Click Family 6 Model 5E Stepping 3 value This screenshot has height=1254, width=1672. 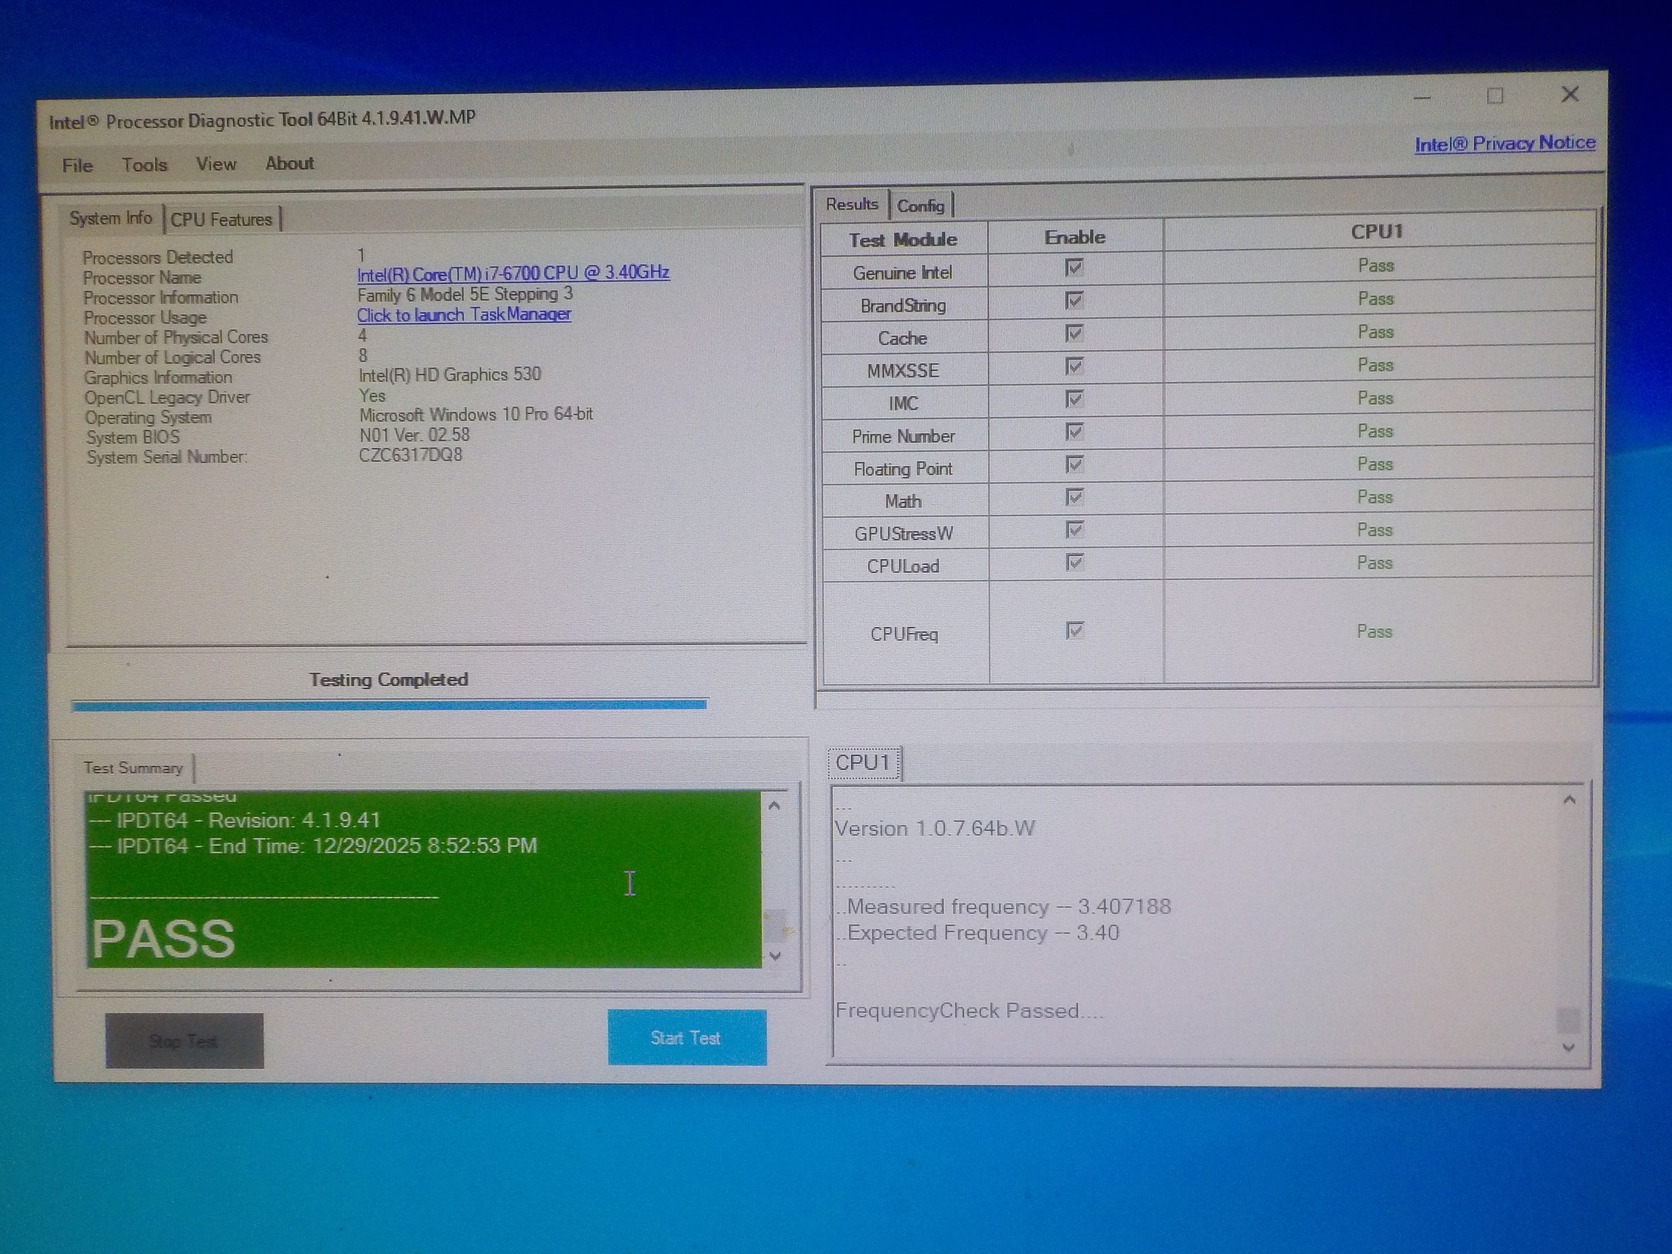465,294
